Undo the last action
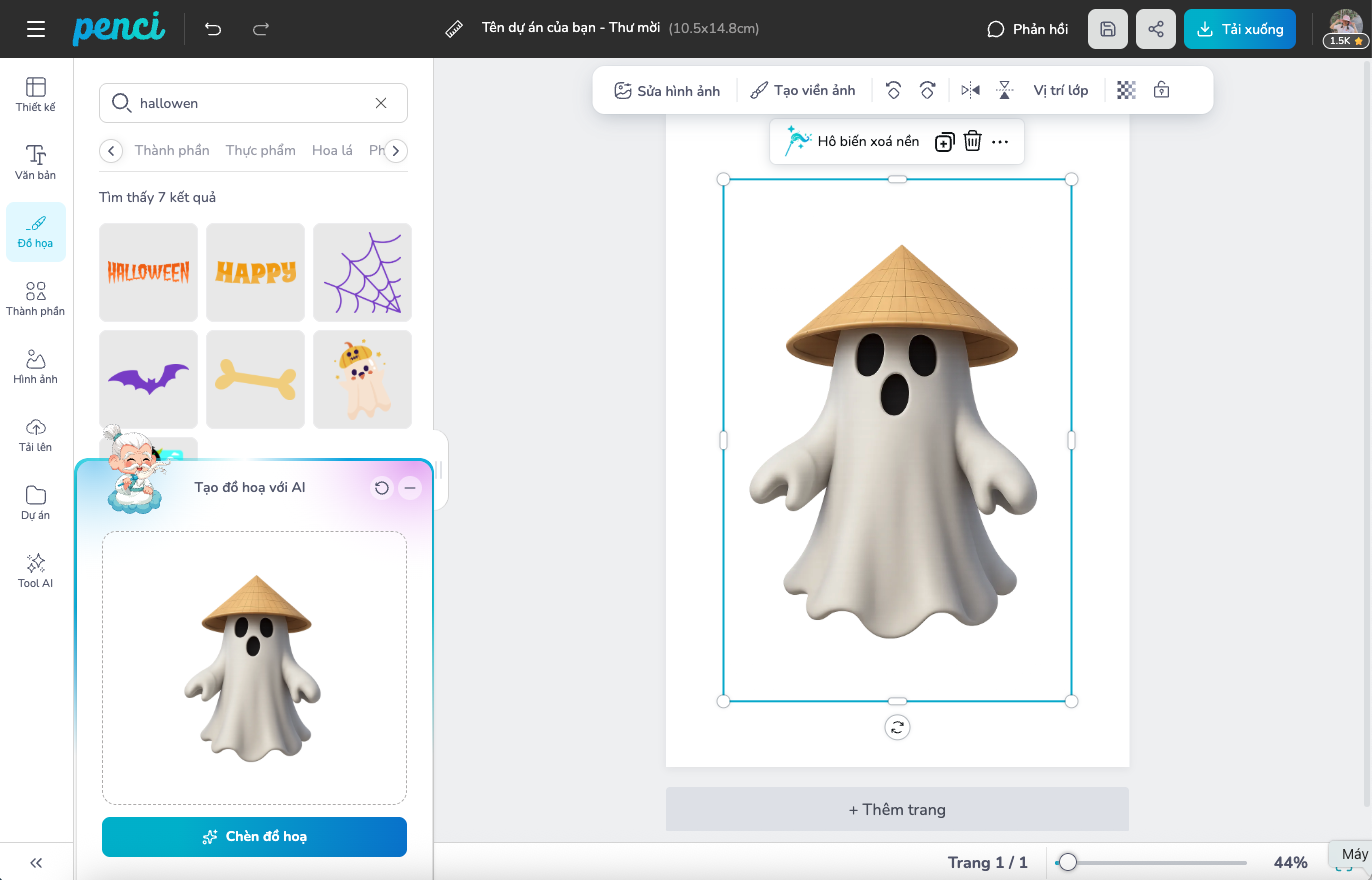The image size is (1372, 880). pyautogui.click(x=213, y=29)
